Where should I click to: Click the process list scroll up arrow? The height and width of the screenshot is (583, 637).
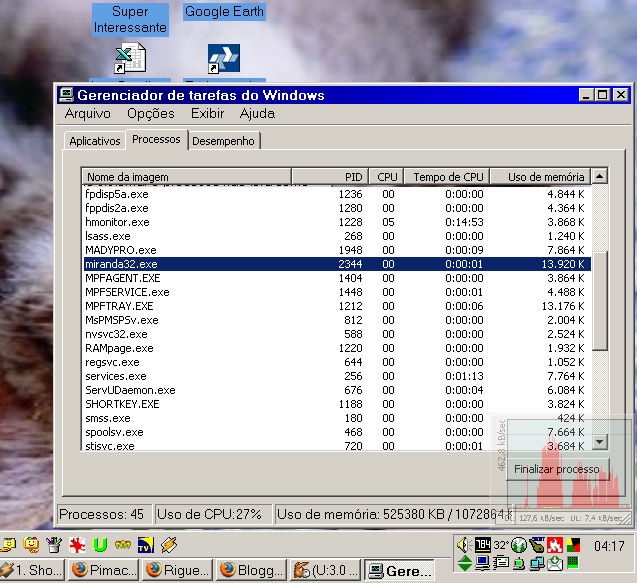click(x=599, y=176)
